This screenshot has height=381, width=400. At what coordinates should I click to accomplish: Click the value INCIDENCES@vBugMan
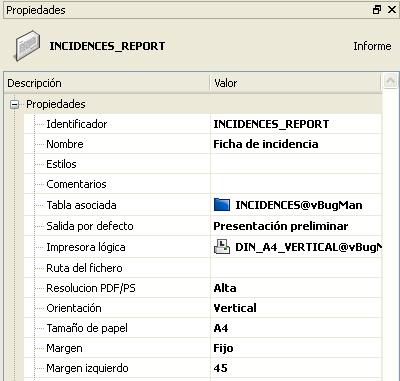coord(299,205)
